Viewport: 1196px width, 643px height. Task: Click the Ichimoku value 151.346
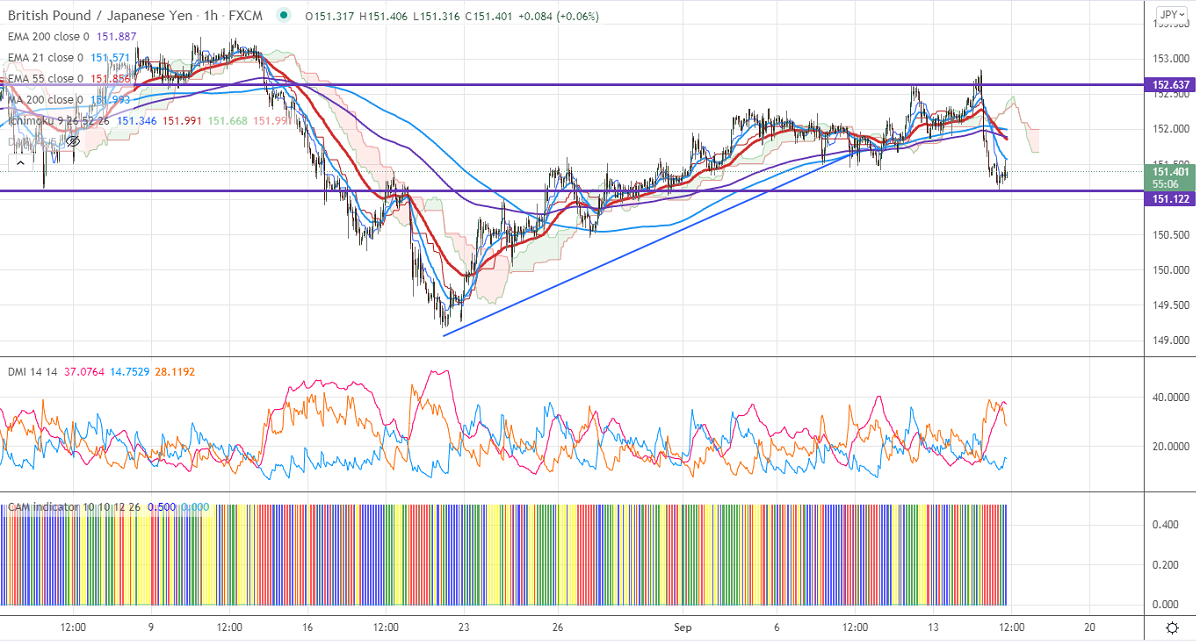coord(137,121)
